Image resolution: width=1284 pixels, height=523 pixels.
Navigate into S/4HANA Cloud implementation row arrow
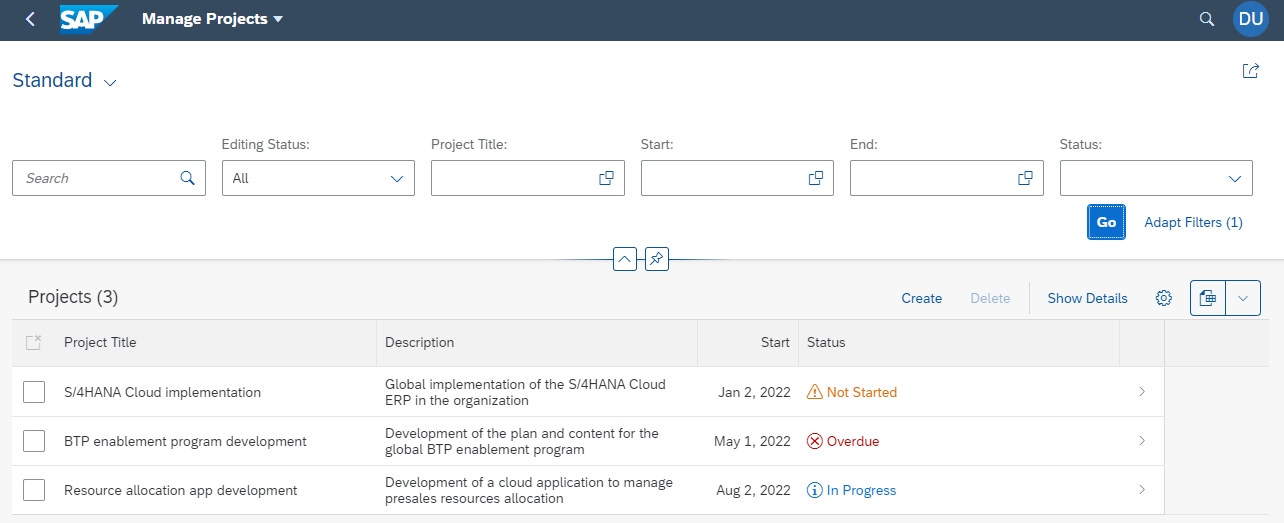coord(1142,392)
